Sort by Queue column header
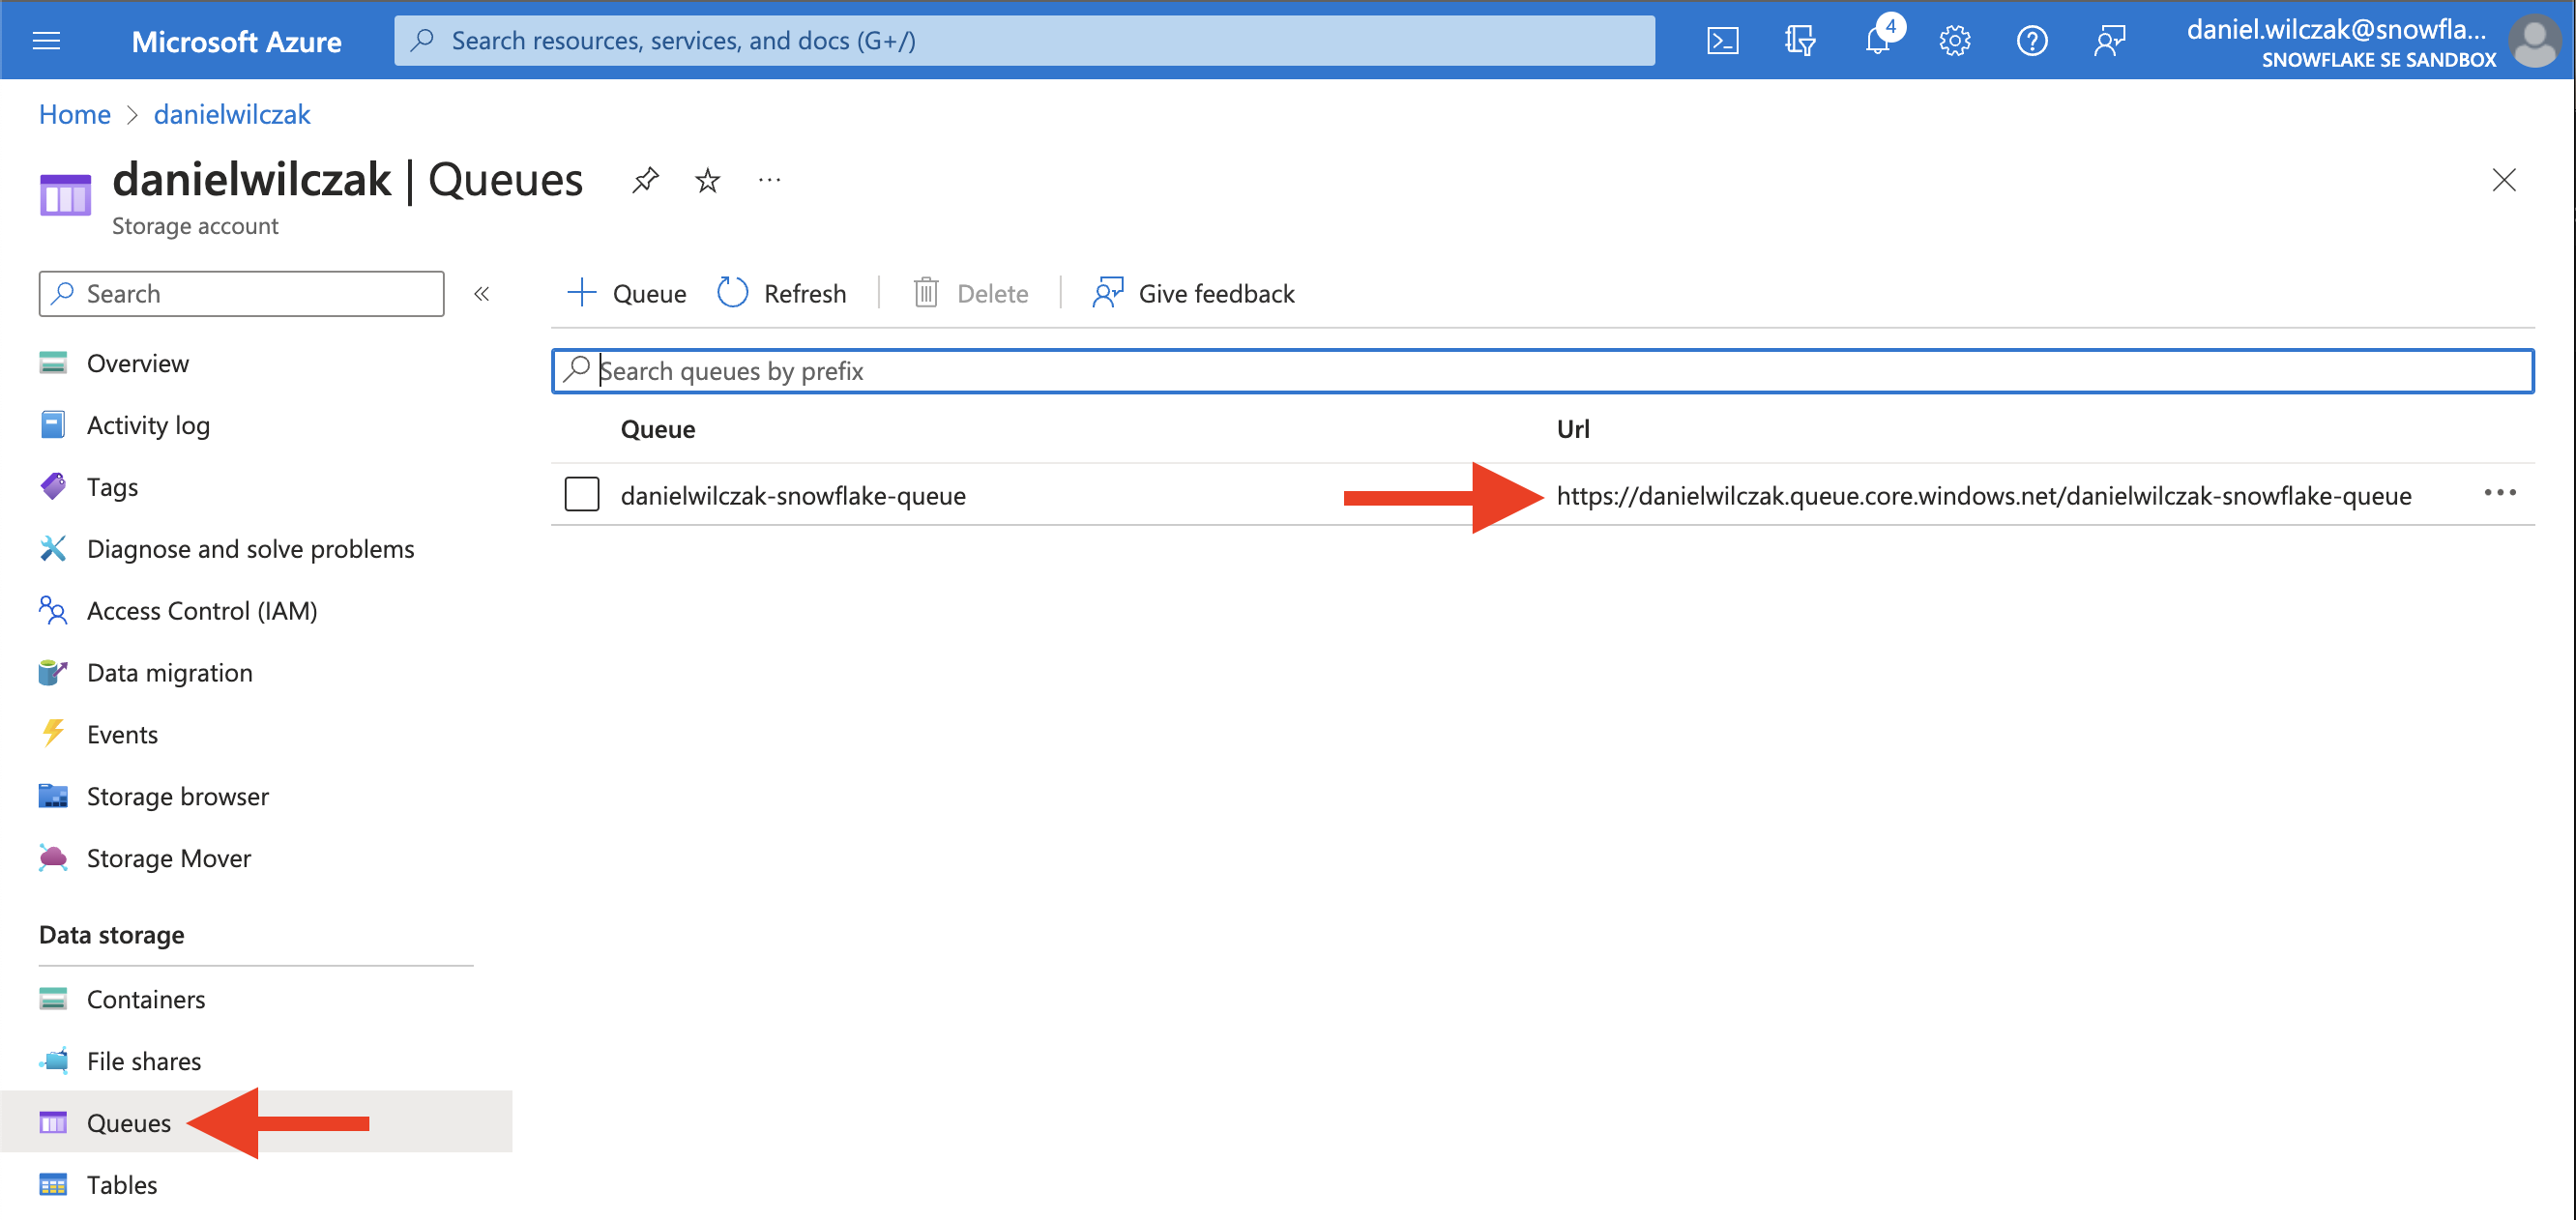2576x1220 pixels. coord(658,429)
